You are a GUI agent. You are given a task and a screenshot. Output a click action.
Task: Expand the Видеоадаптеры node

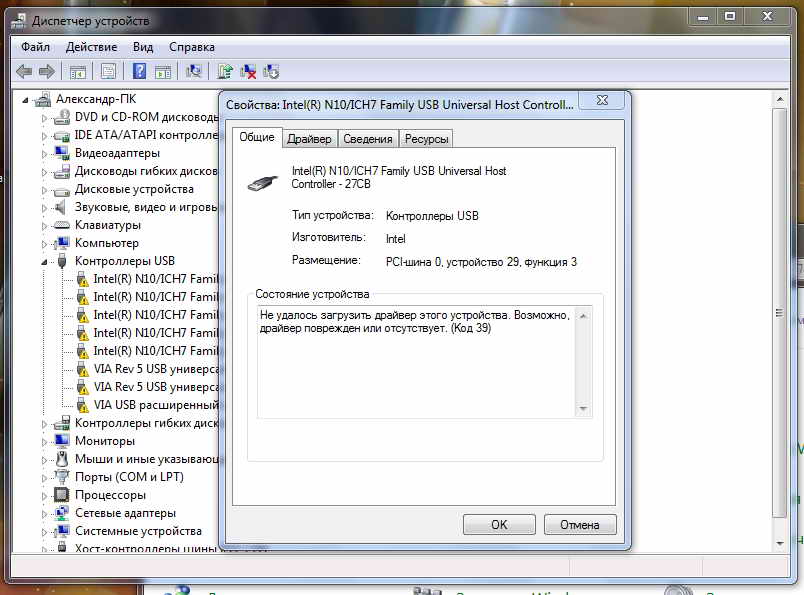point(44,153)
